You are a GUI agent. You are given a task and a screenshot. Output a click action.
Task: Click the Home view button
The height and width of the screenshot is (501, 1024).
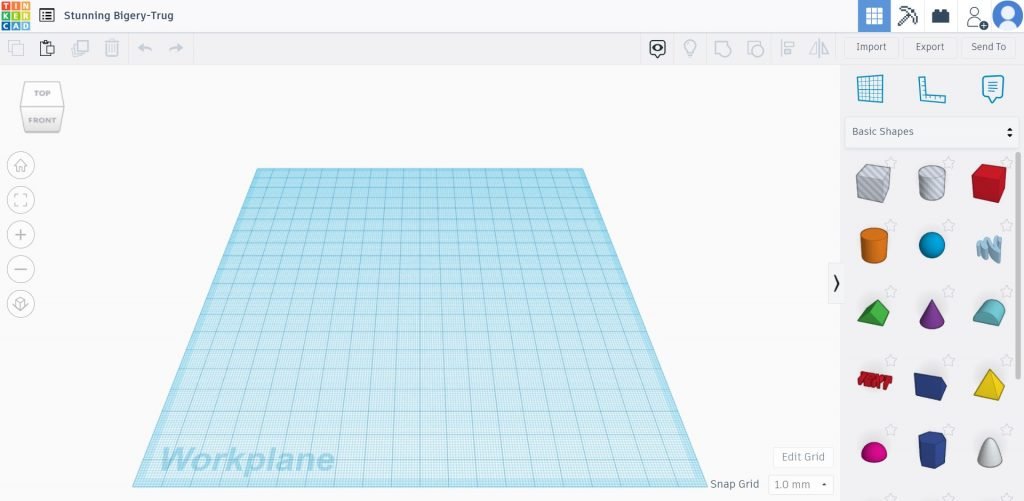click(x=21, y=166)
